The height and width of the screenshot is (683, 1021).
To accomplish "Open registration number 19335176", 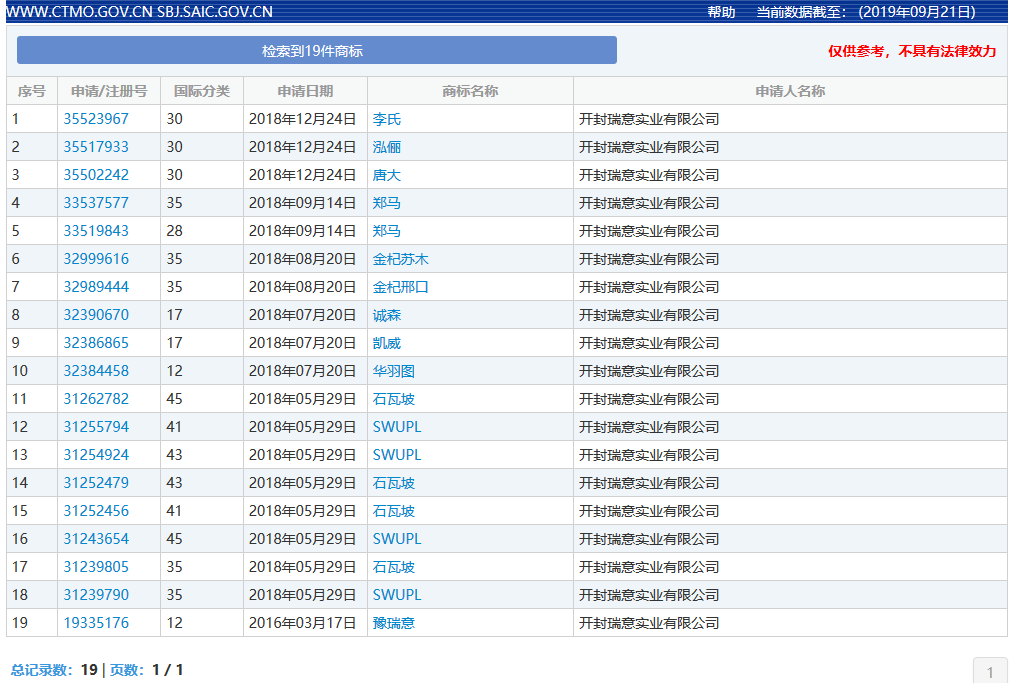I will pyautogui.click(x=96, y=623).
